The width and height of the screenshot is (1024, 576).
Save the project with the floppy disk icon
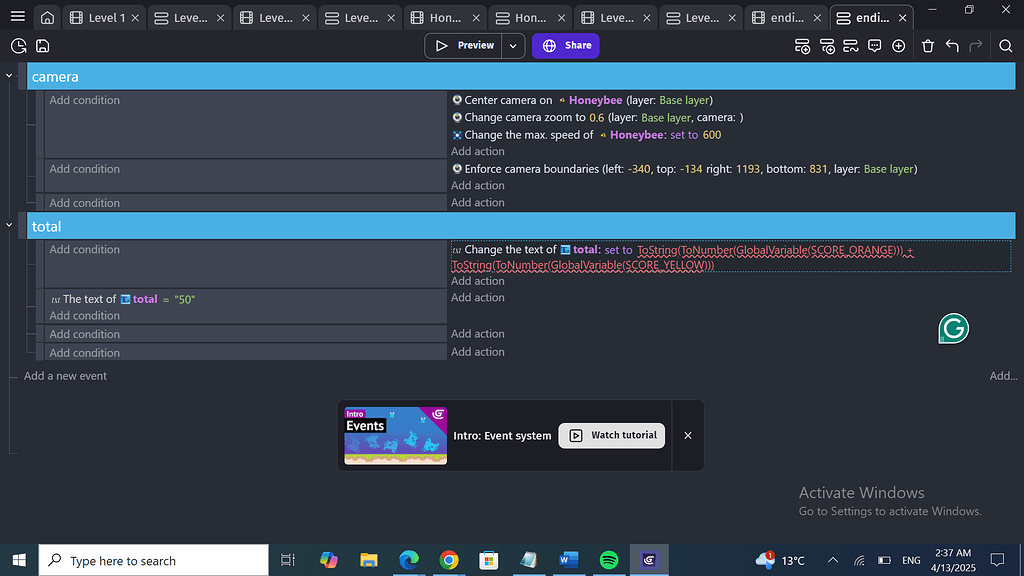(42, 46)
